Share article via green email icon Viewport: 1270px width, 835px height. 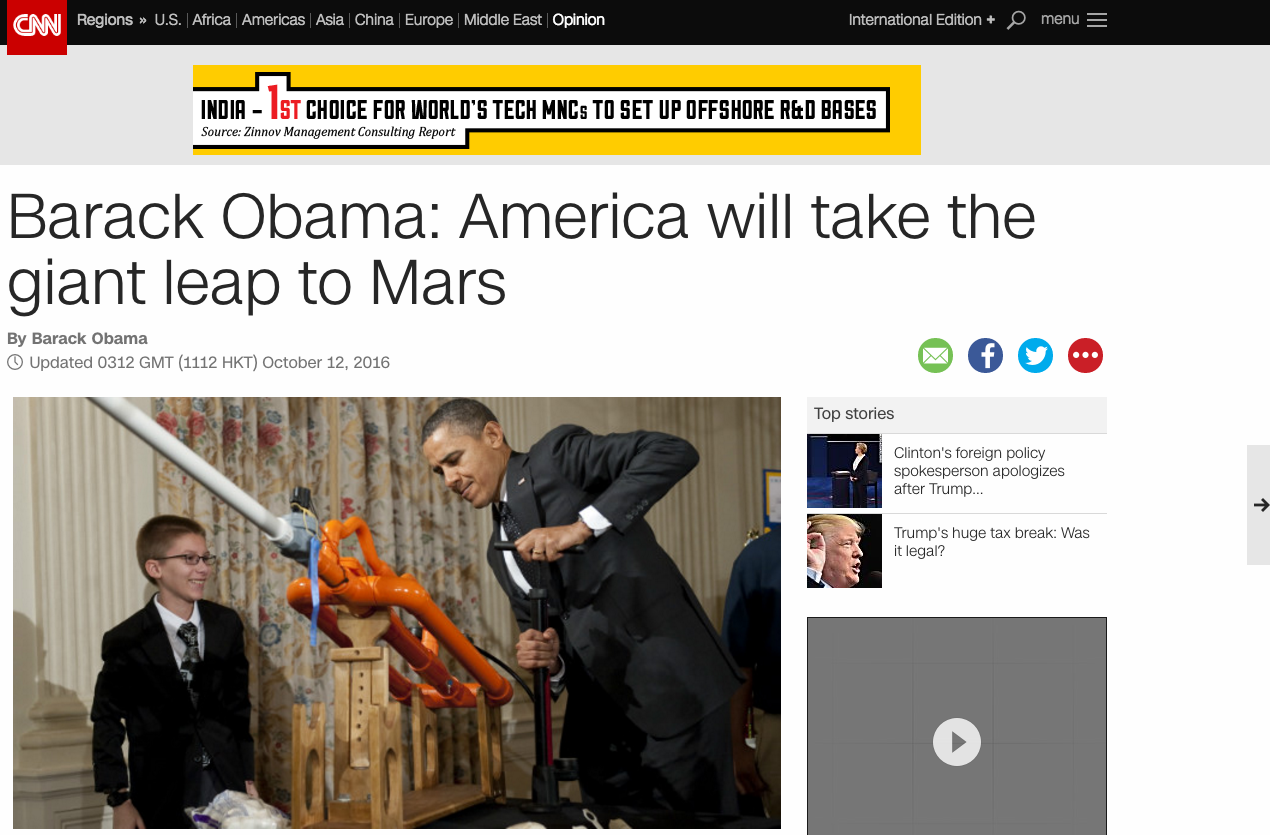935,355
